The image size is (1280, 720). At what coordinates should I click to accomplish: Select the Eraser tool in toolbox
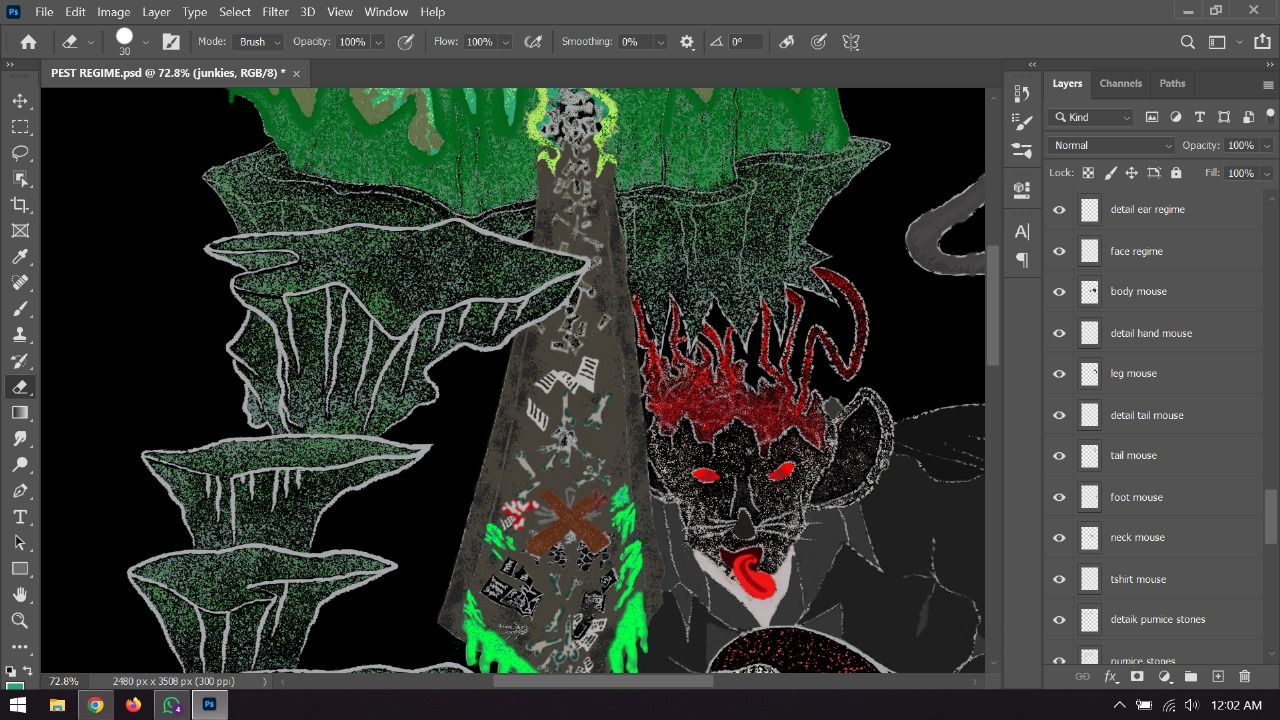pyautogui.click(x=20, y=387)
